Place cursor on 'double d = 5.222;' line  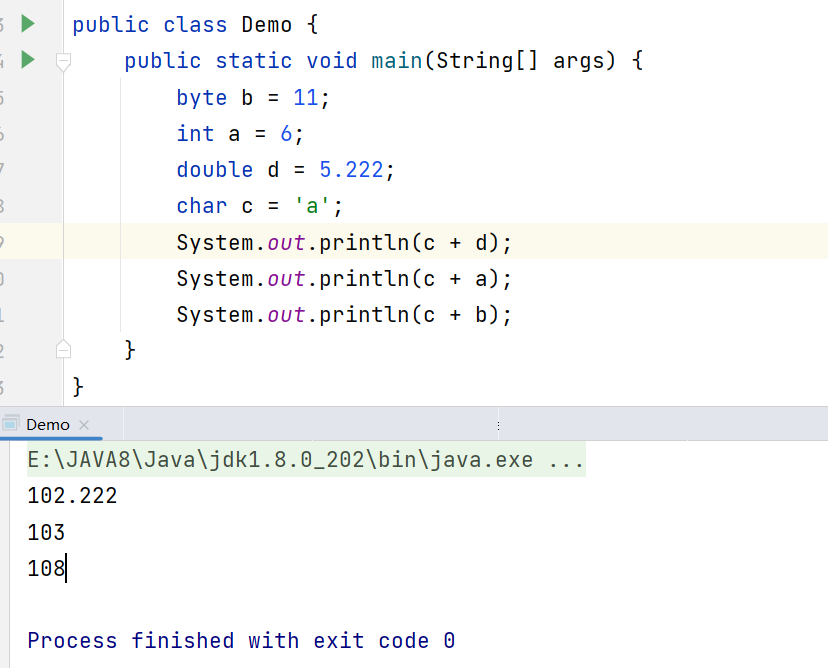coord(285,170)
